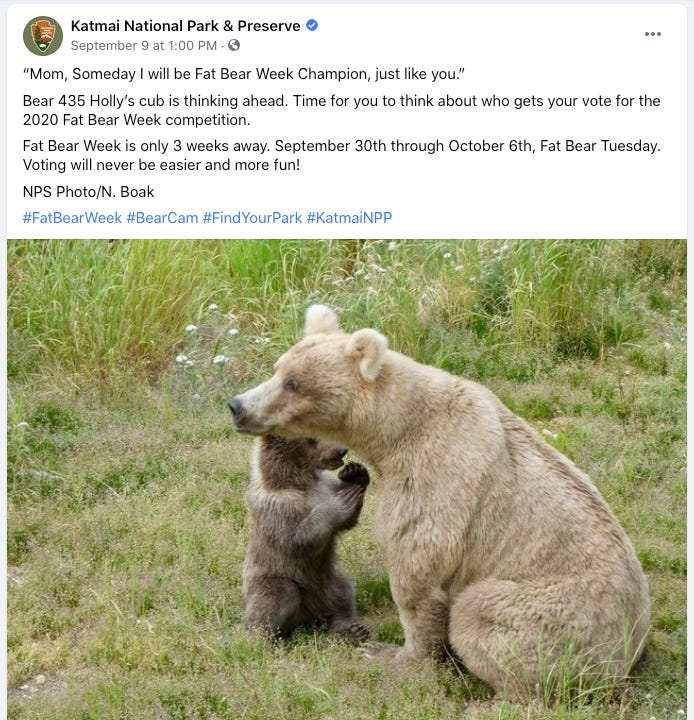The width and height of the screenshot is (694, 720).
Task: Click the quoted "Mom, Someday" opening line
Action: (244, 74)
